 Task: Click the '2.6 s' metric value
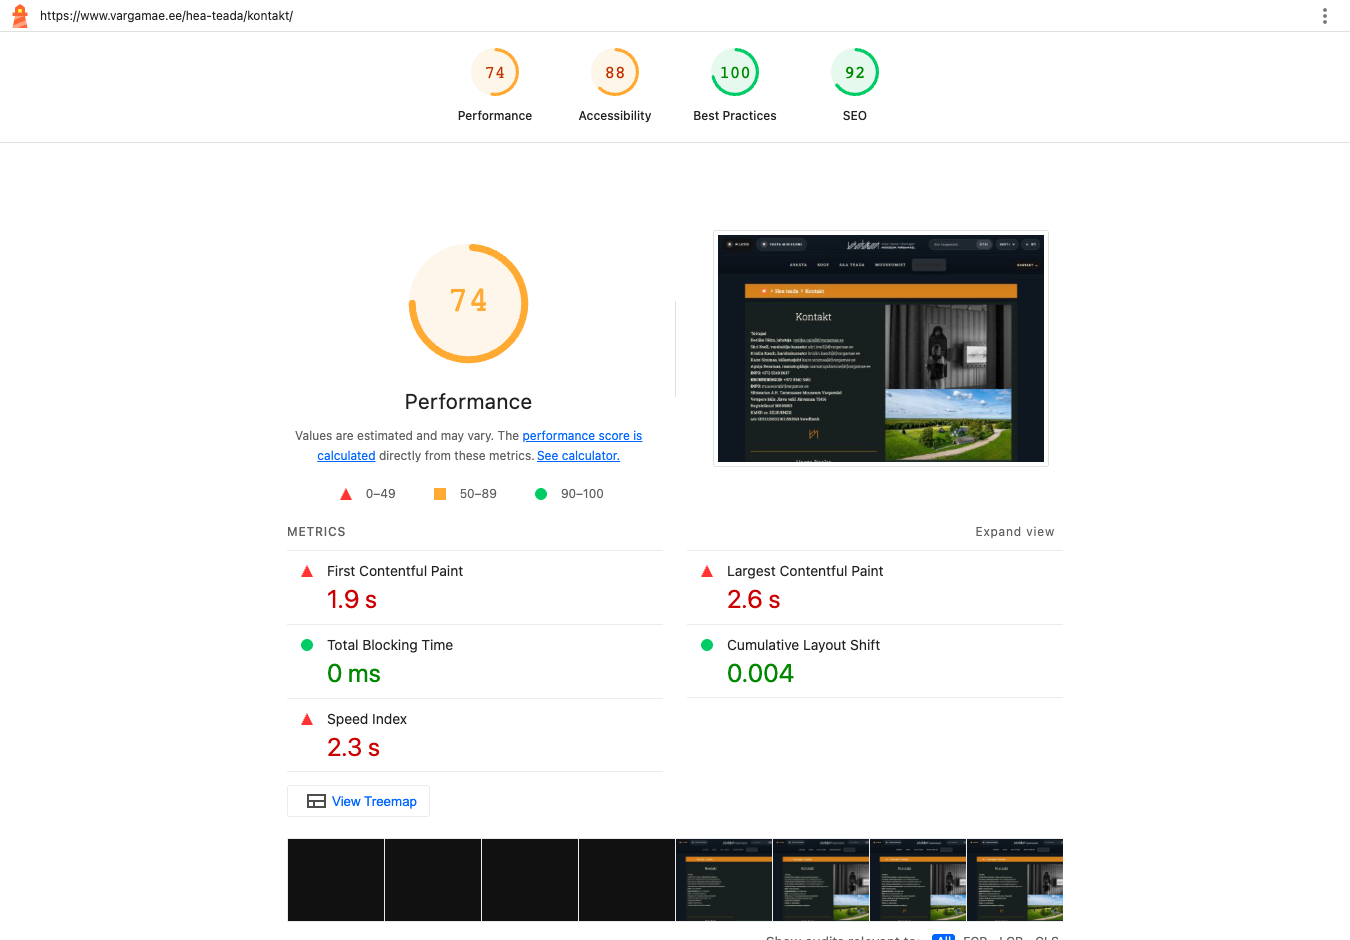click(x=754, y=600)
